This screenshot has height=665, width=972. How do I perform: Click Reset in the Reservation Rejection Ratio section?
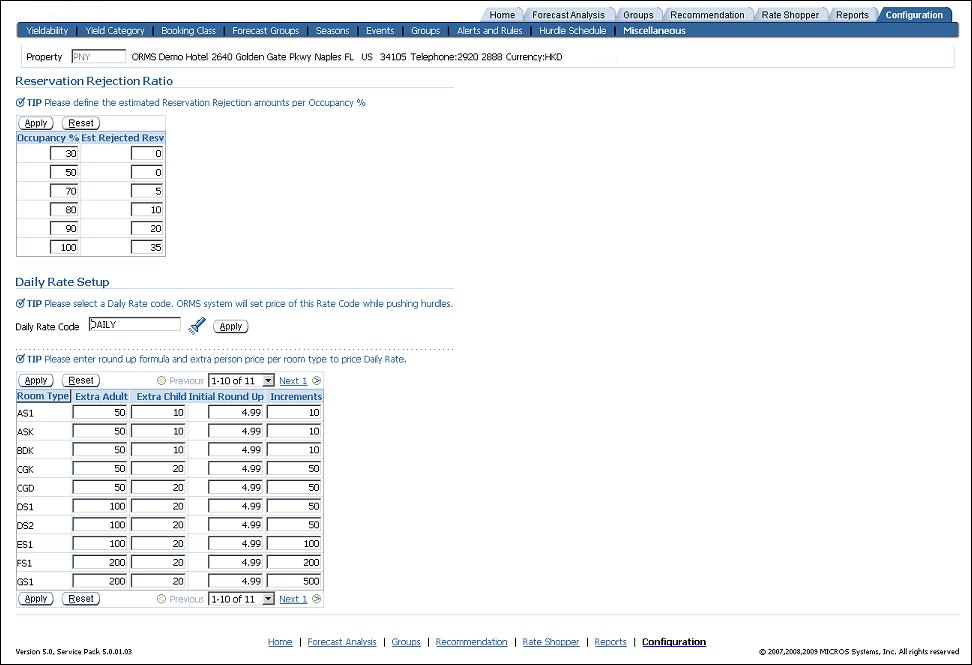tap(80, 122)
